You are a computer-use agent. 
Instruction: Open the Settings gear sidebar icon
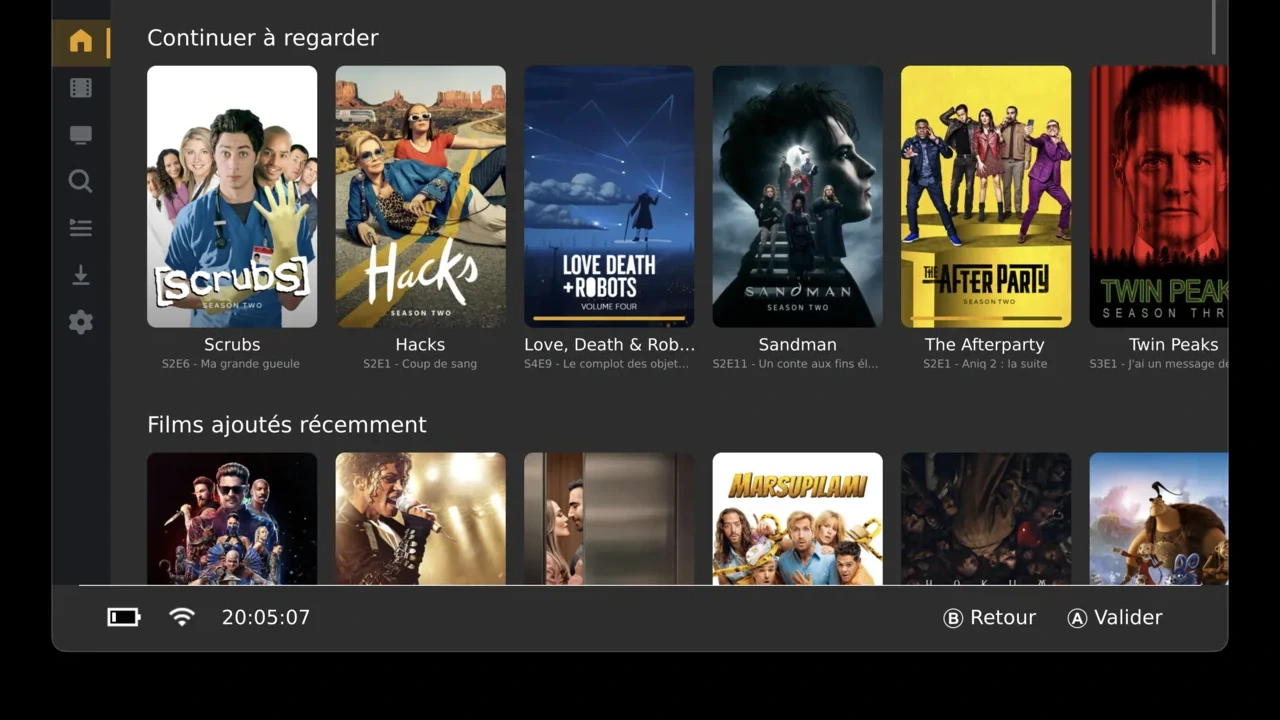coord(81,322)
